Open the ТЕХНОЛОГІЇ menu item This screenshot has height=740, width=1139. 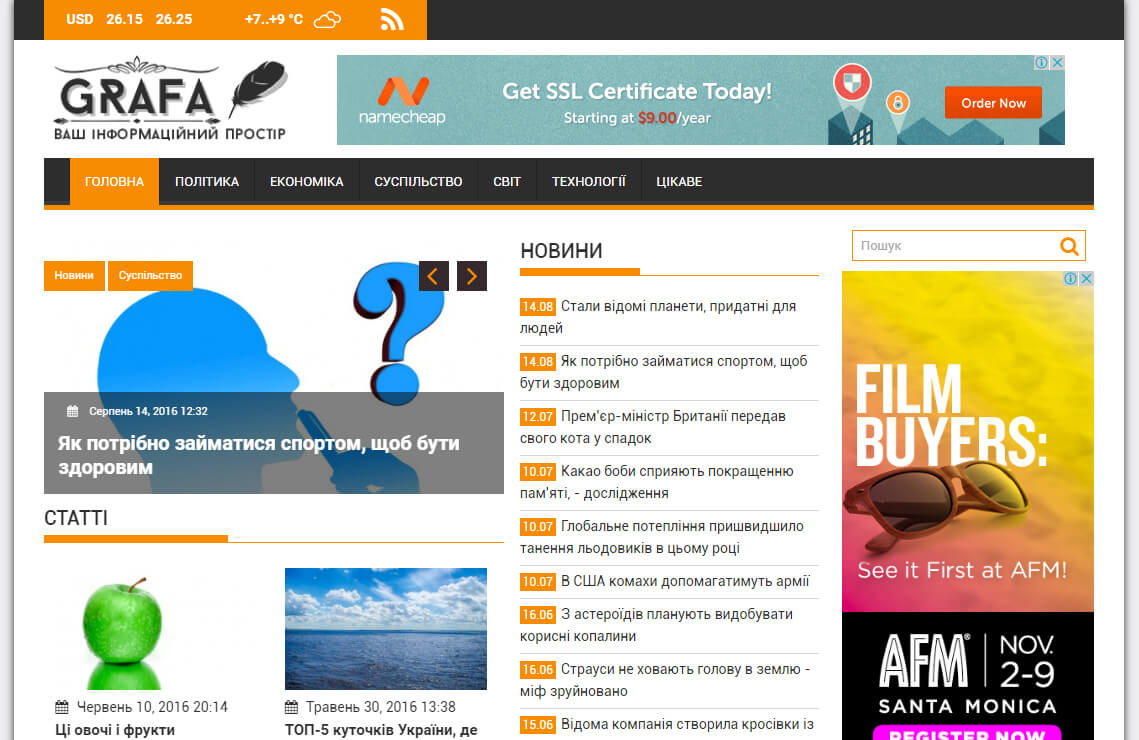(x=588, y=182)
